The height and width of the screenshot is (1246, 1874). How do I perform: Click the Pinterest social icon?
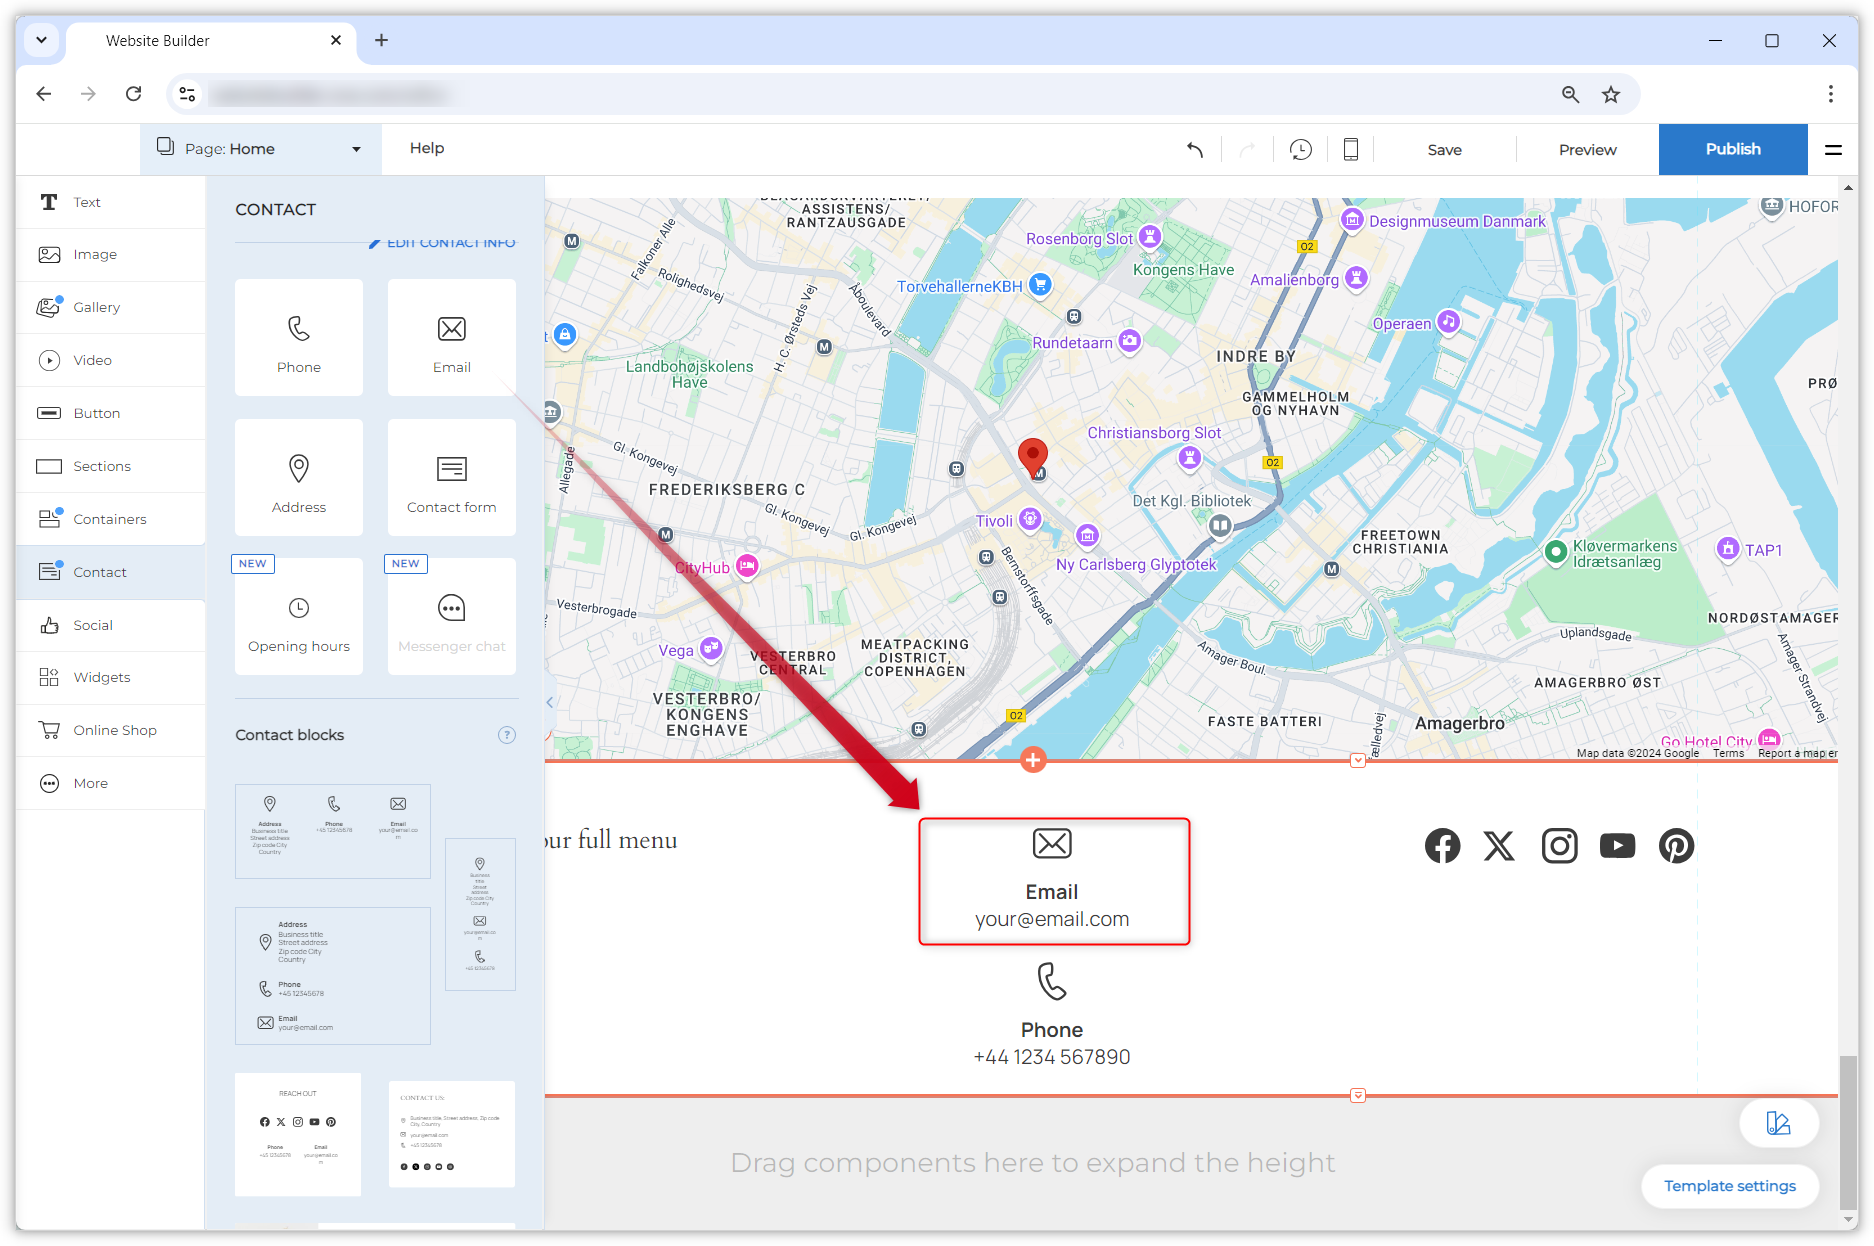pos(1676,846)
